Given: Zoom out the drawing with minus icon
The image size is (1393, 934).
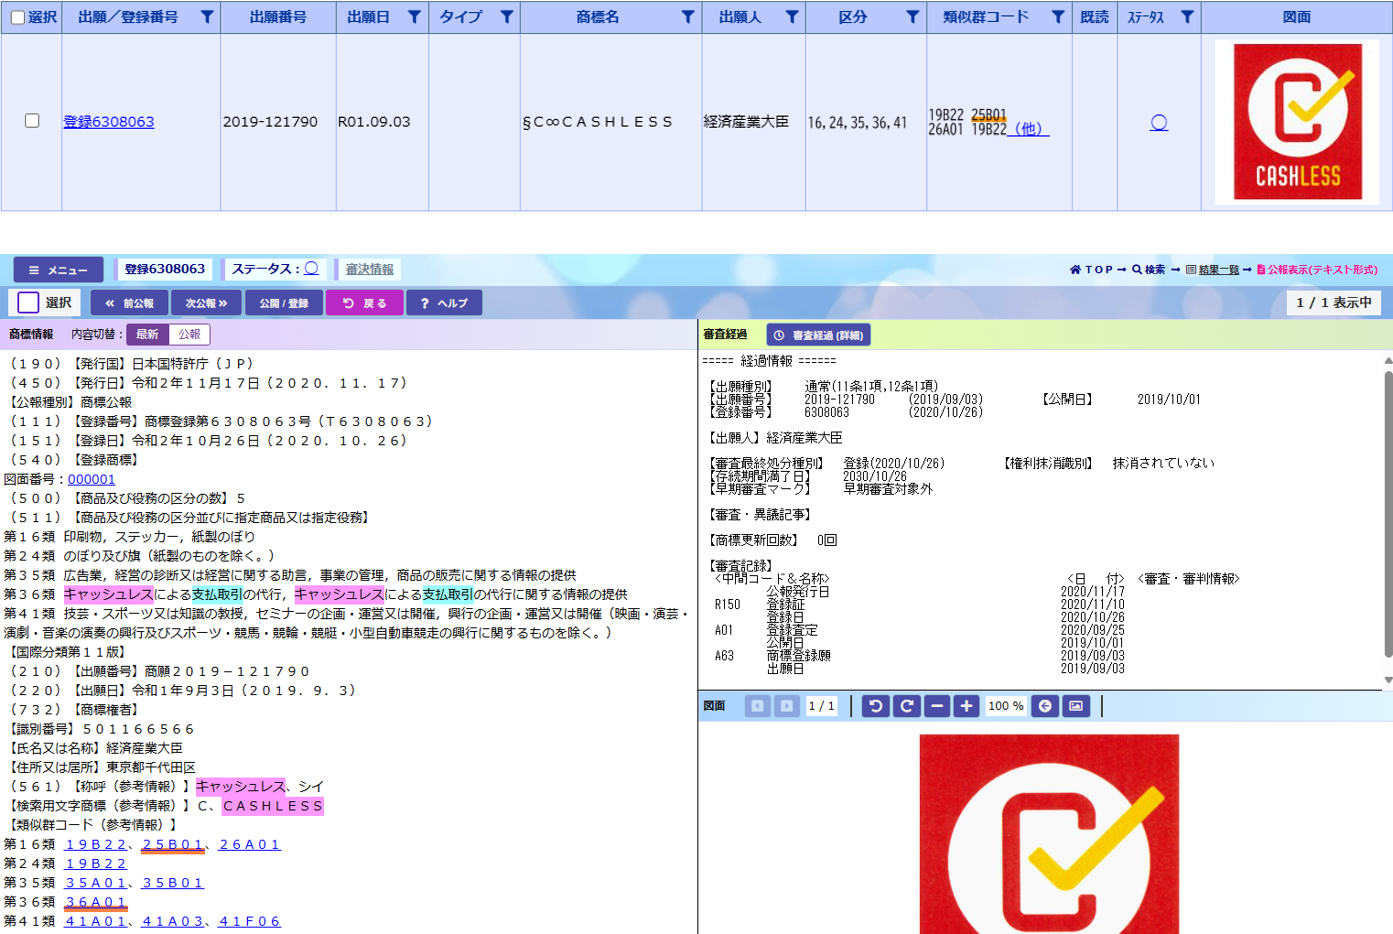Looking at the screenshot, I should pyautogui.click(x=937, y=706).
